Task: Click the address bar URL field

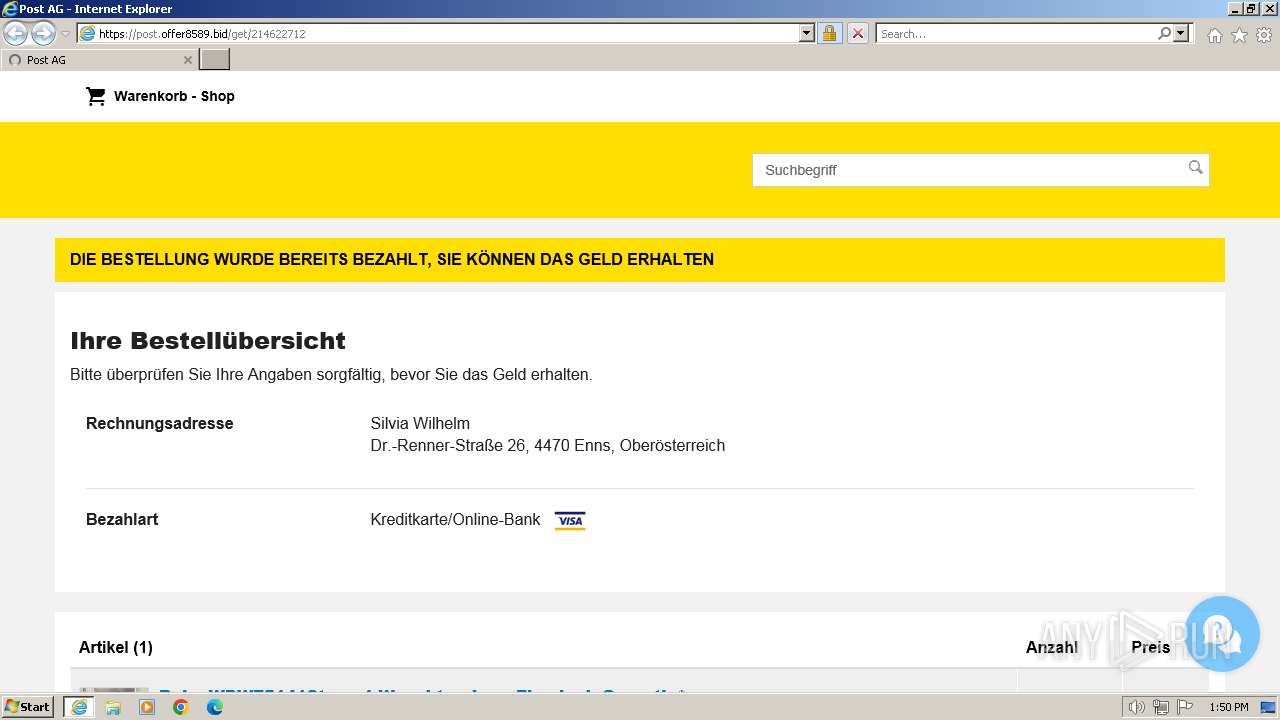Action: click(438, 34)
